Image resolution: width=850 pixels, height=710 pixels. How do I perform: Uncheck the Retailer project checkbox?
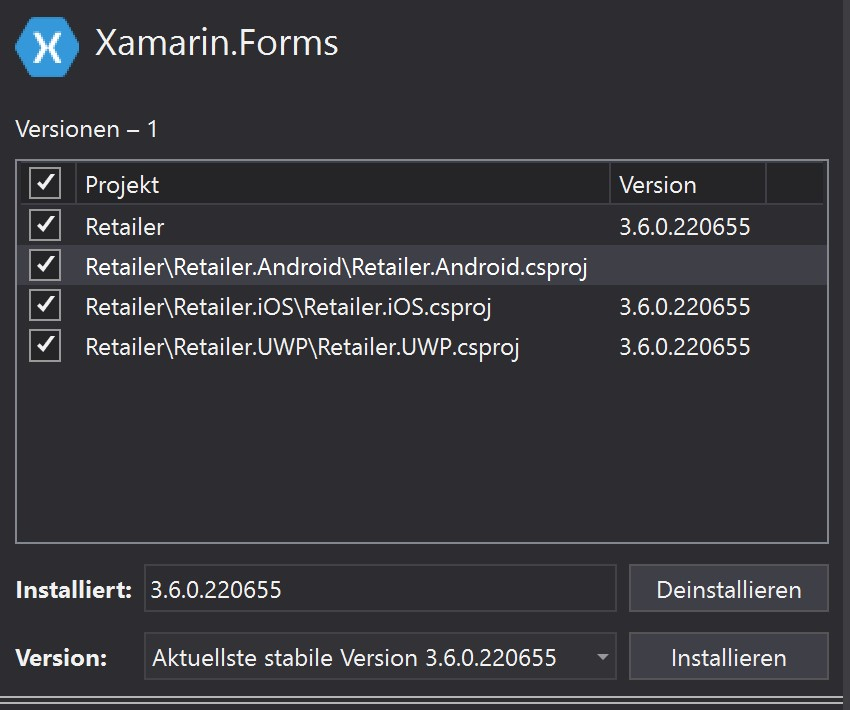click(x=45, y=225)
